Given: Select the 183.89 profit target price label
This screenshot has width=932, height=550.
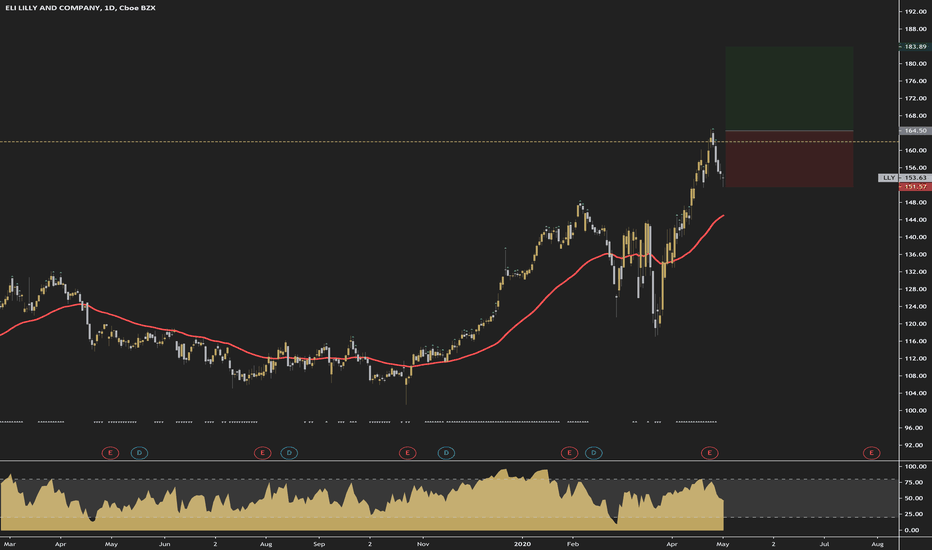Looking at the screenshot, I should 915,46.
